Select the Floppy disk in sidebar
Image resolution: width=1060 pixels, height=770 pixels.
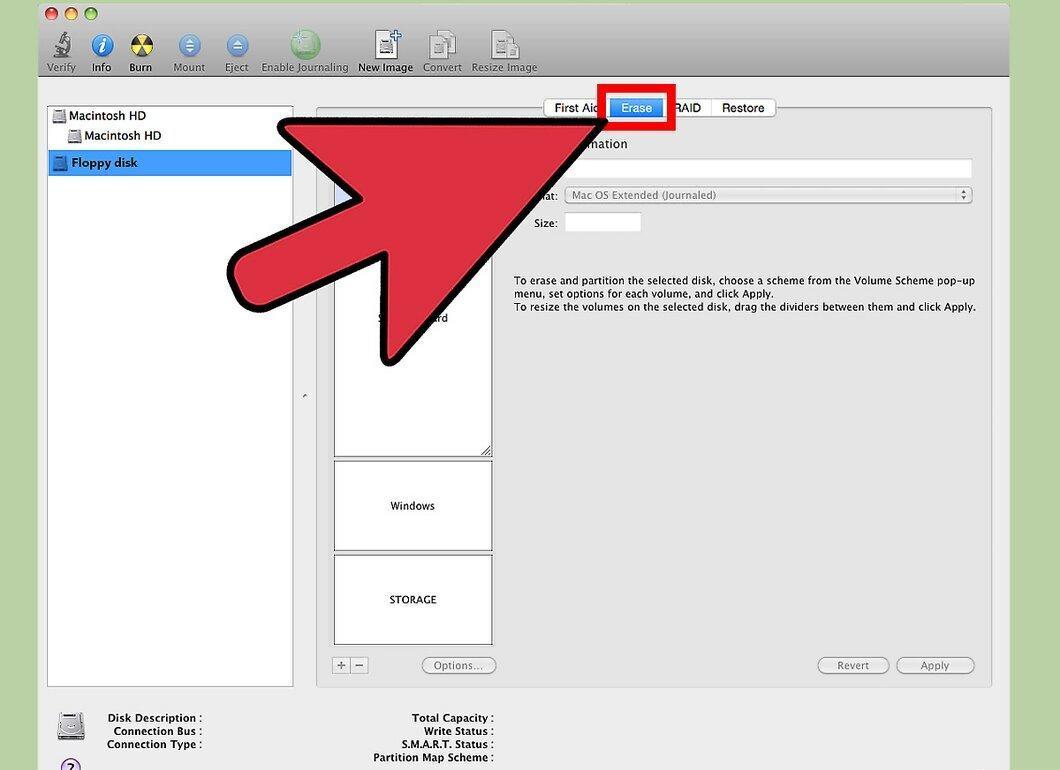click(x=170, y=163)
